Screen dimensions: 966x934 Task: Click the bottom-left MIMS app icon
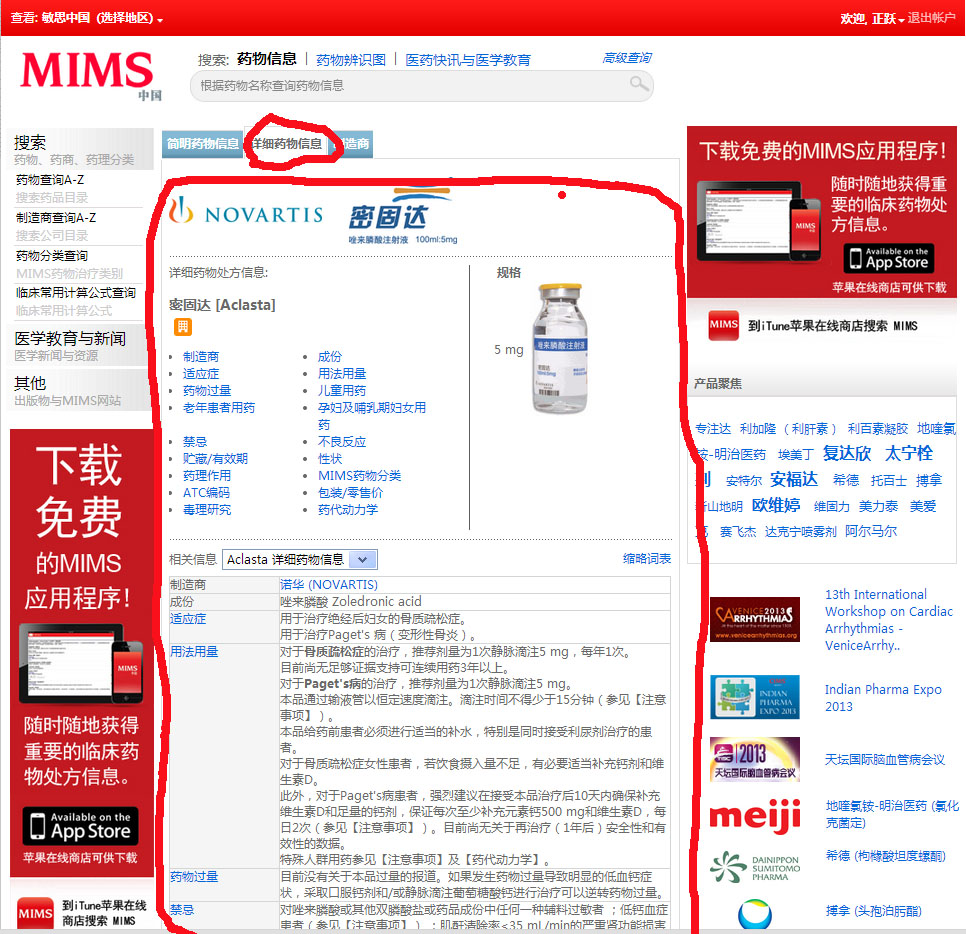[x=35, y=913]
